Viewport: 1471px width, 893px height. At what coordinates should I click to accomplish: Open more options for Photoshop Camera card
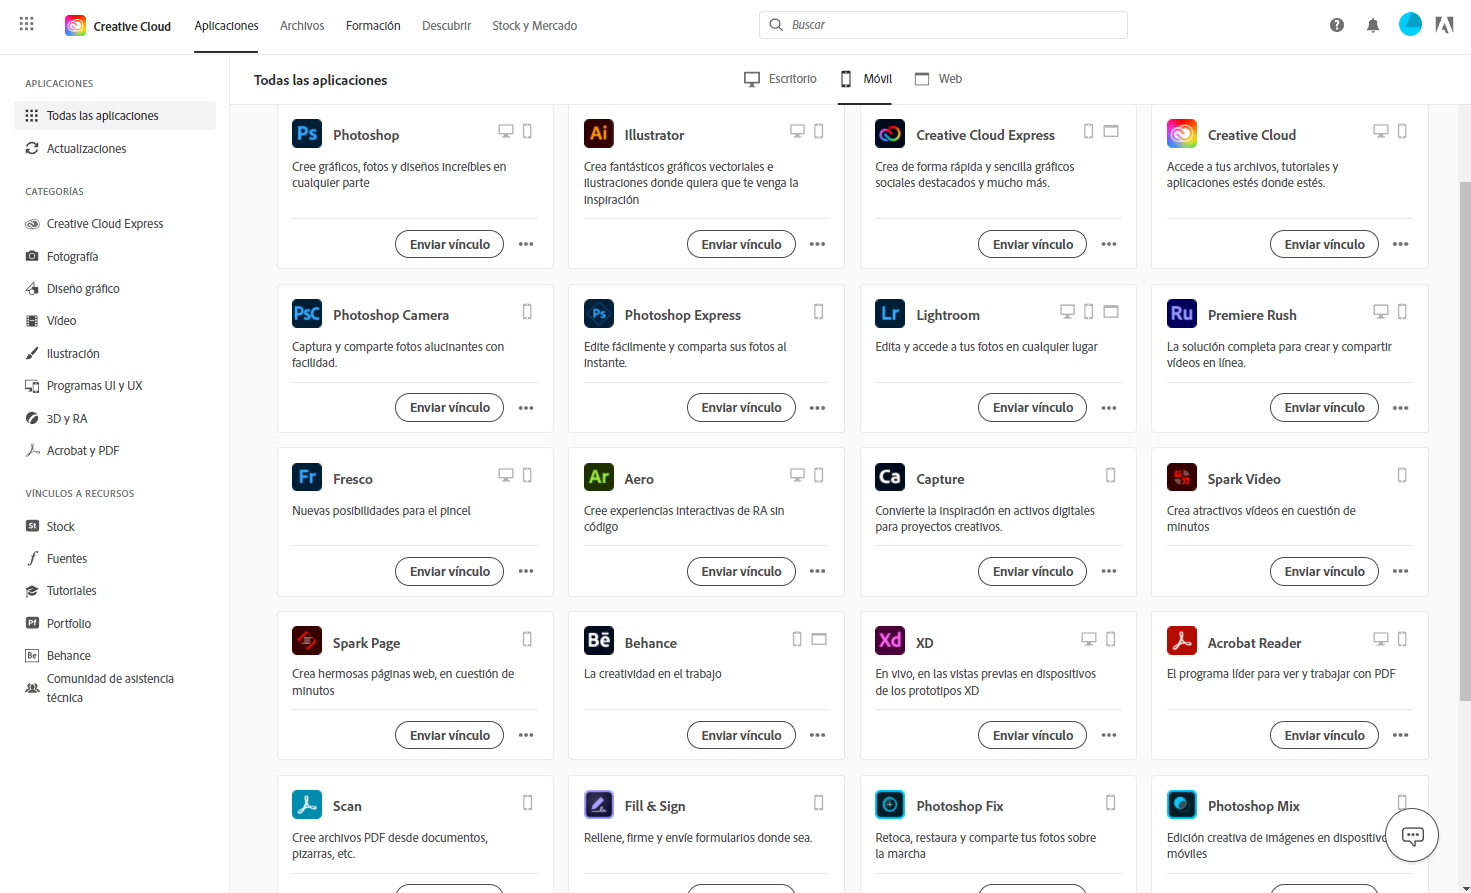(526, 408)
